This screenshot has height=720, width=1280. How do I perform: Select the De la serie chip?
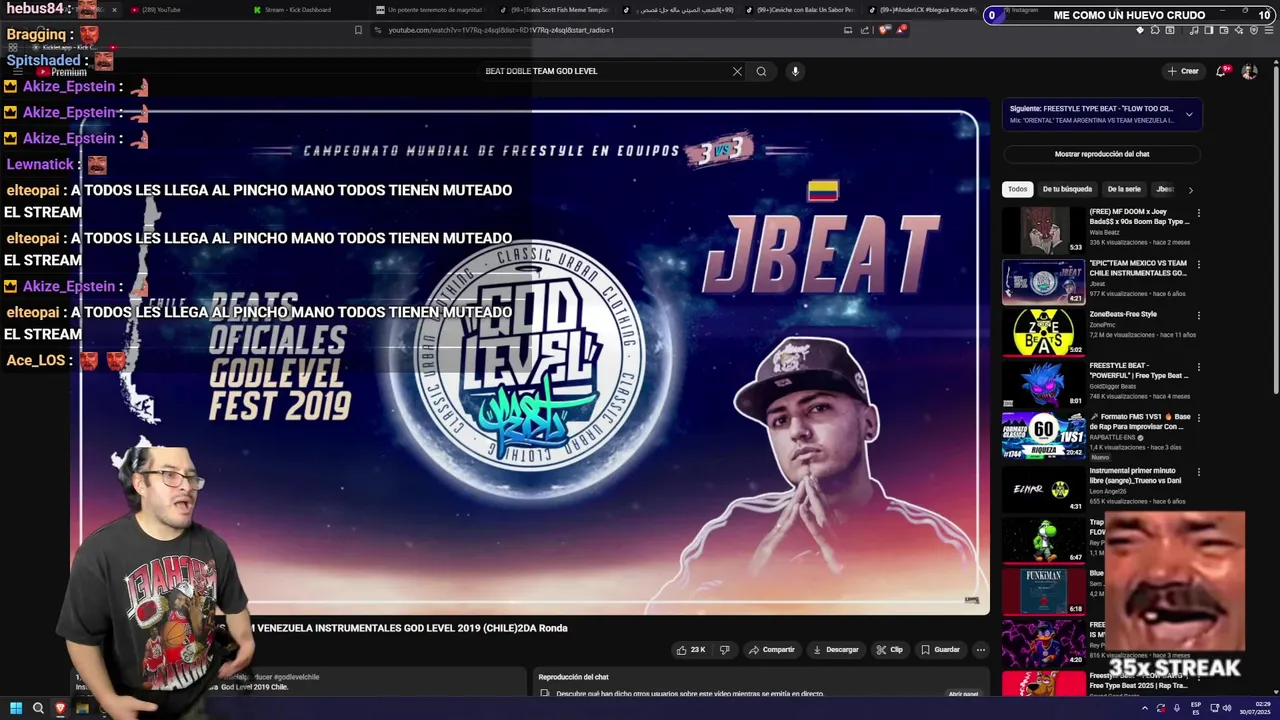(x=1124, y=189)
